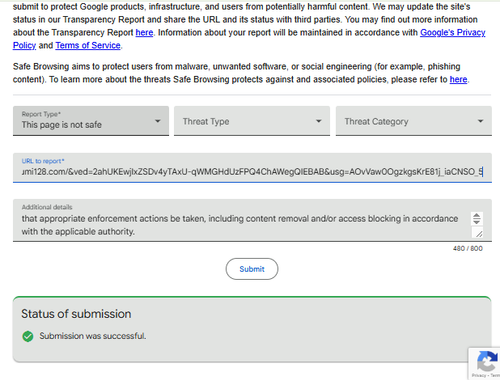Viewport: 500px width, 380px height.
Task: Expand the Threat Type dropdown
Action: click(x=252, y=121)
